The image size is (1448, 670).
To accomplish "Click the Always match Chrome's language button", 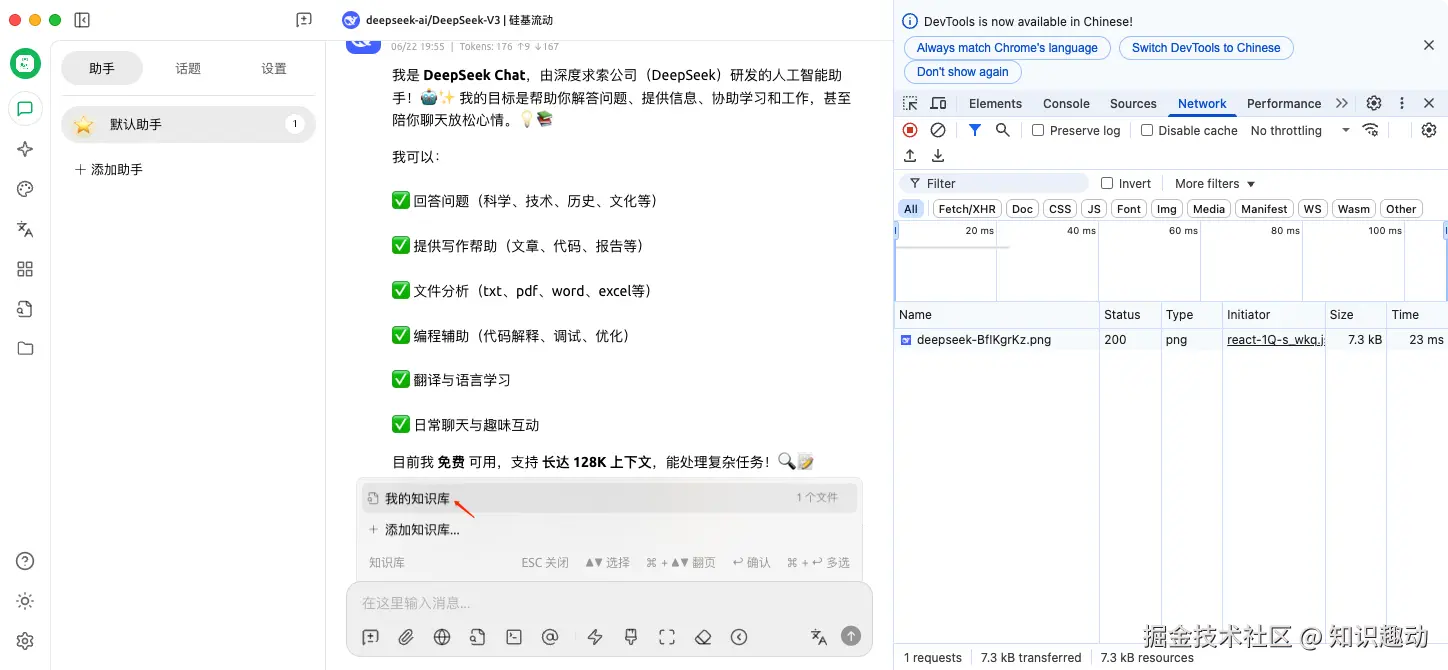I will click(x=1007, y=47).
